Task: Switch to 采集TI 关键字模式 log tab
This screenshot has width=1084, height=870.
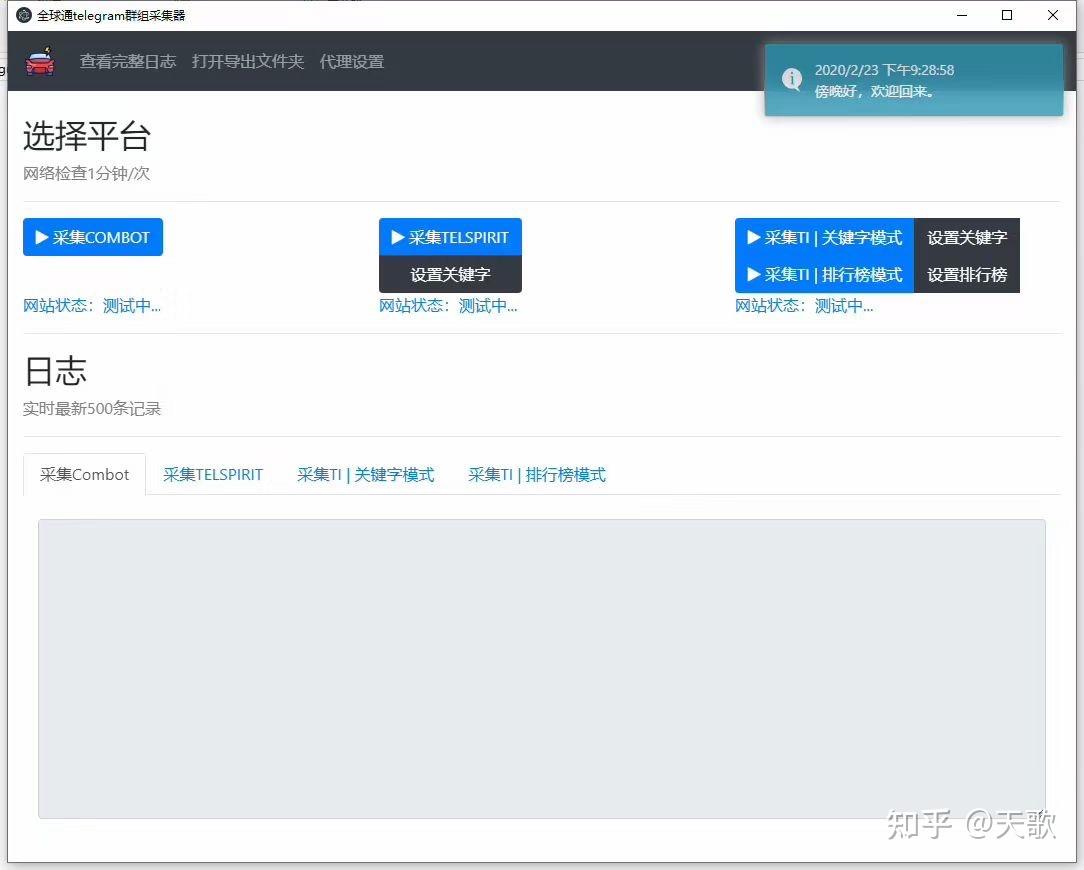Action: [366, 474]
